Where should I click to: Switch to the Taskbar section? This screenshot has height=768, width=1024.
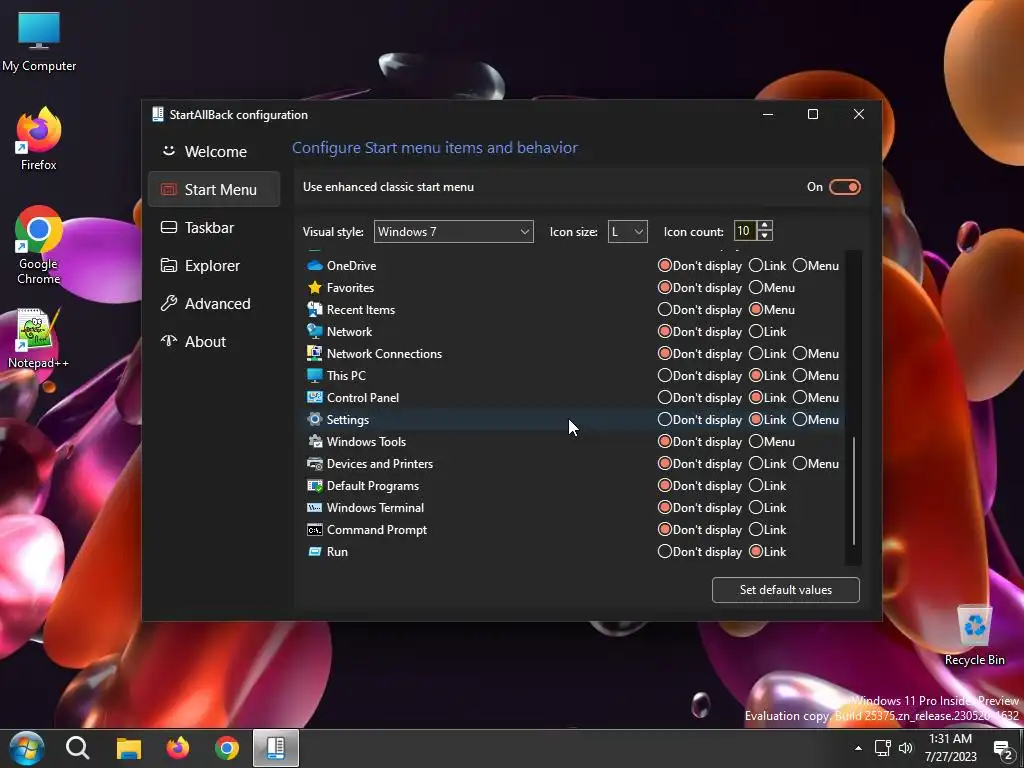click(x=214, y=227)
